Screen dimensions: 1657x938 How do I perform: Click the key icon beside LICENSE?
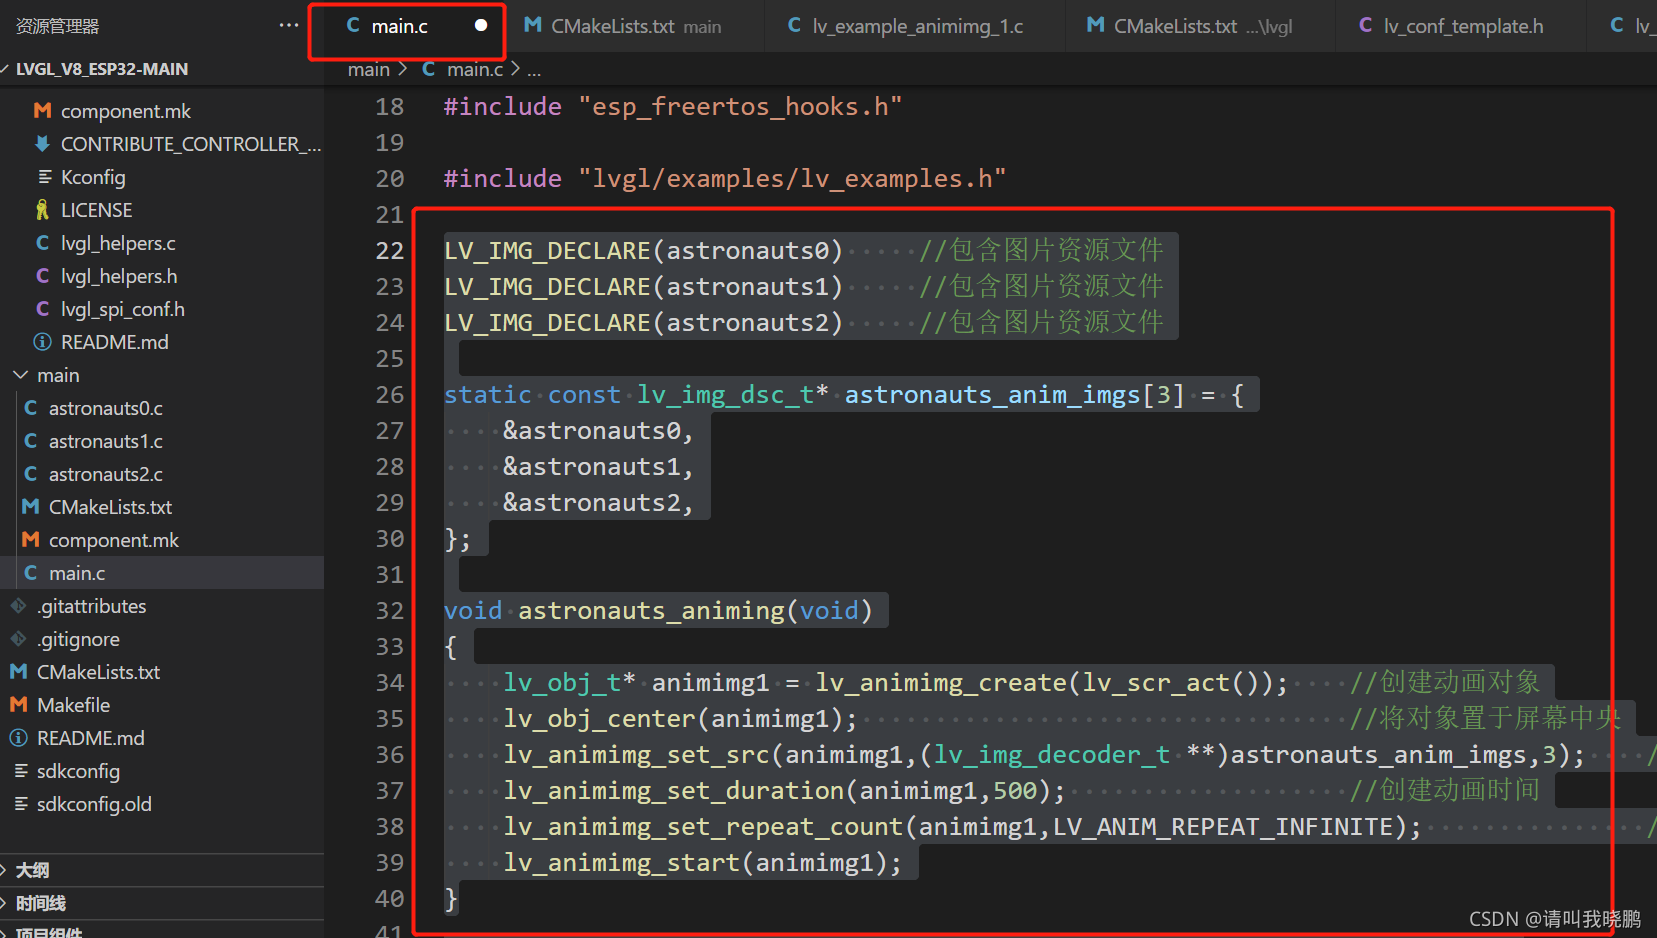42,210
